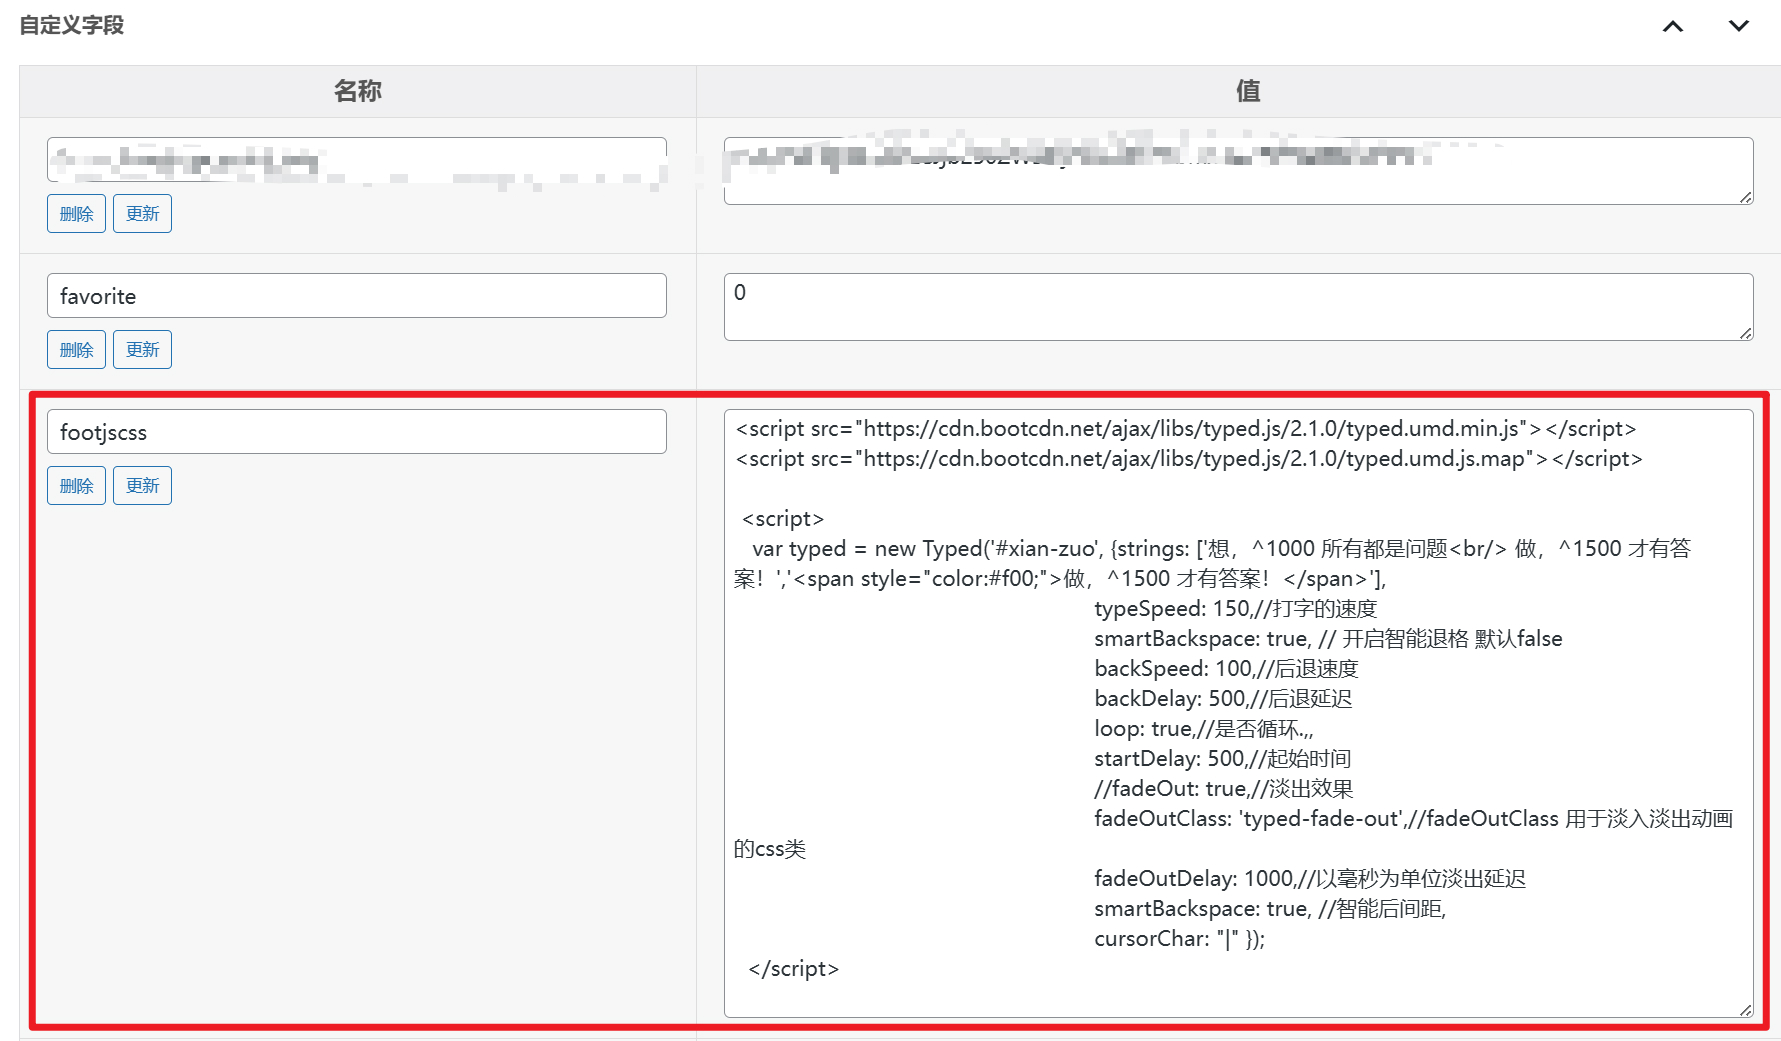The width and height of the screenshot is (1781, 1041).
Task: Grab the first value textarea resize handle
Action: (x=1746, y=197)
